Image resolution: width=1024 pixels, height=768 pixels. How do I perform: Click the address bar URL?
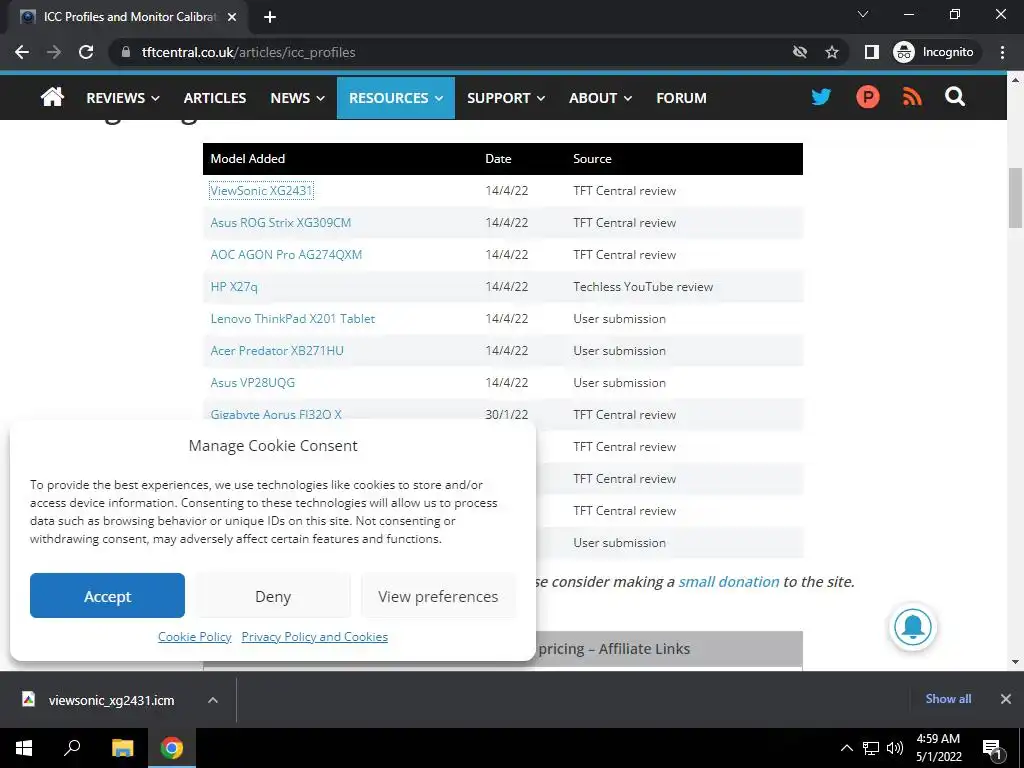[248, 52]
